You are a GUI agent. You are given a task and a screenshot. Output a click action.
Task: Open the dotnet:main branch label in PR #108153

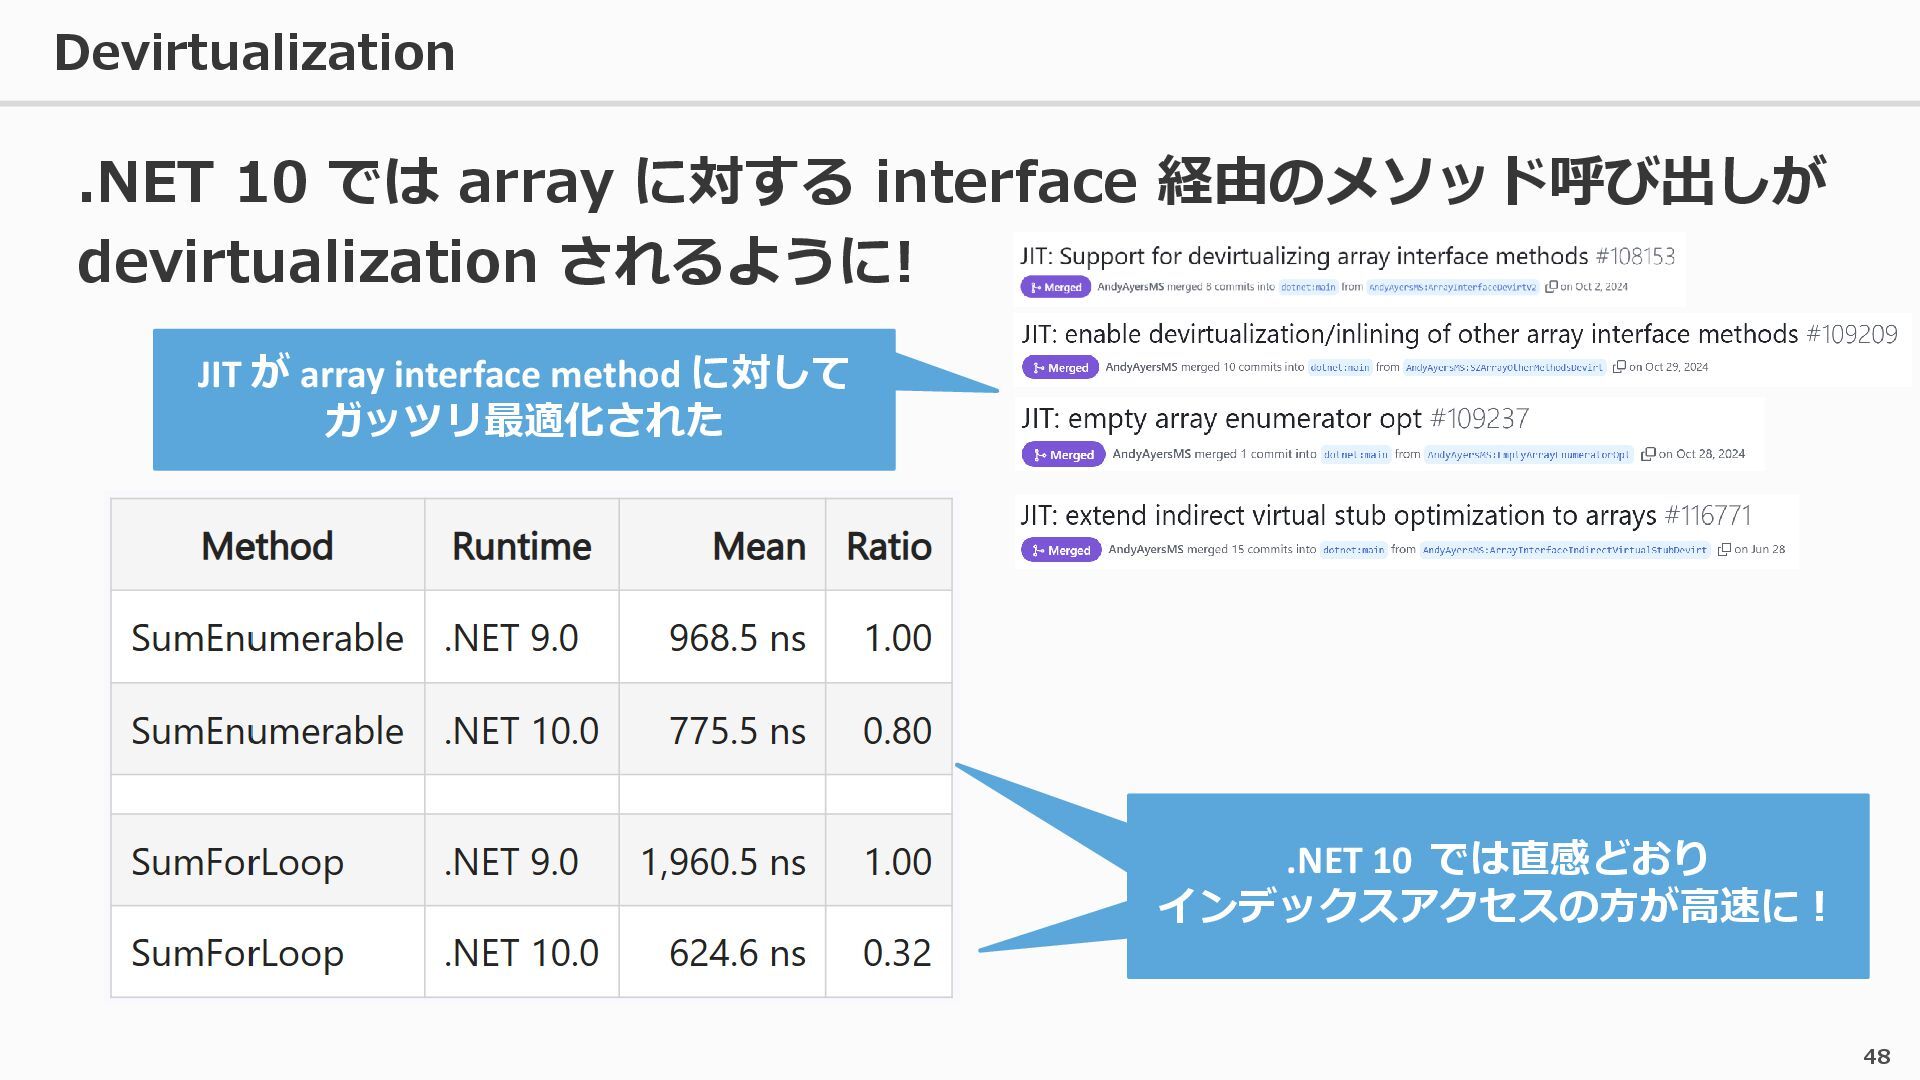coord(1308,287)
